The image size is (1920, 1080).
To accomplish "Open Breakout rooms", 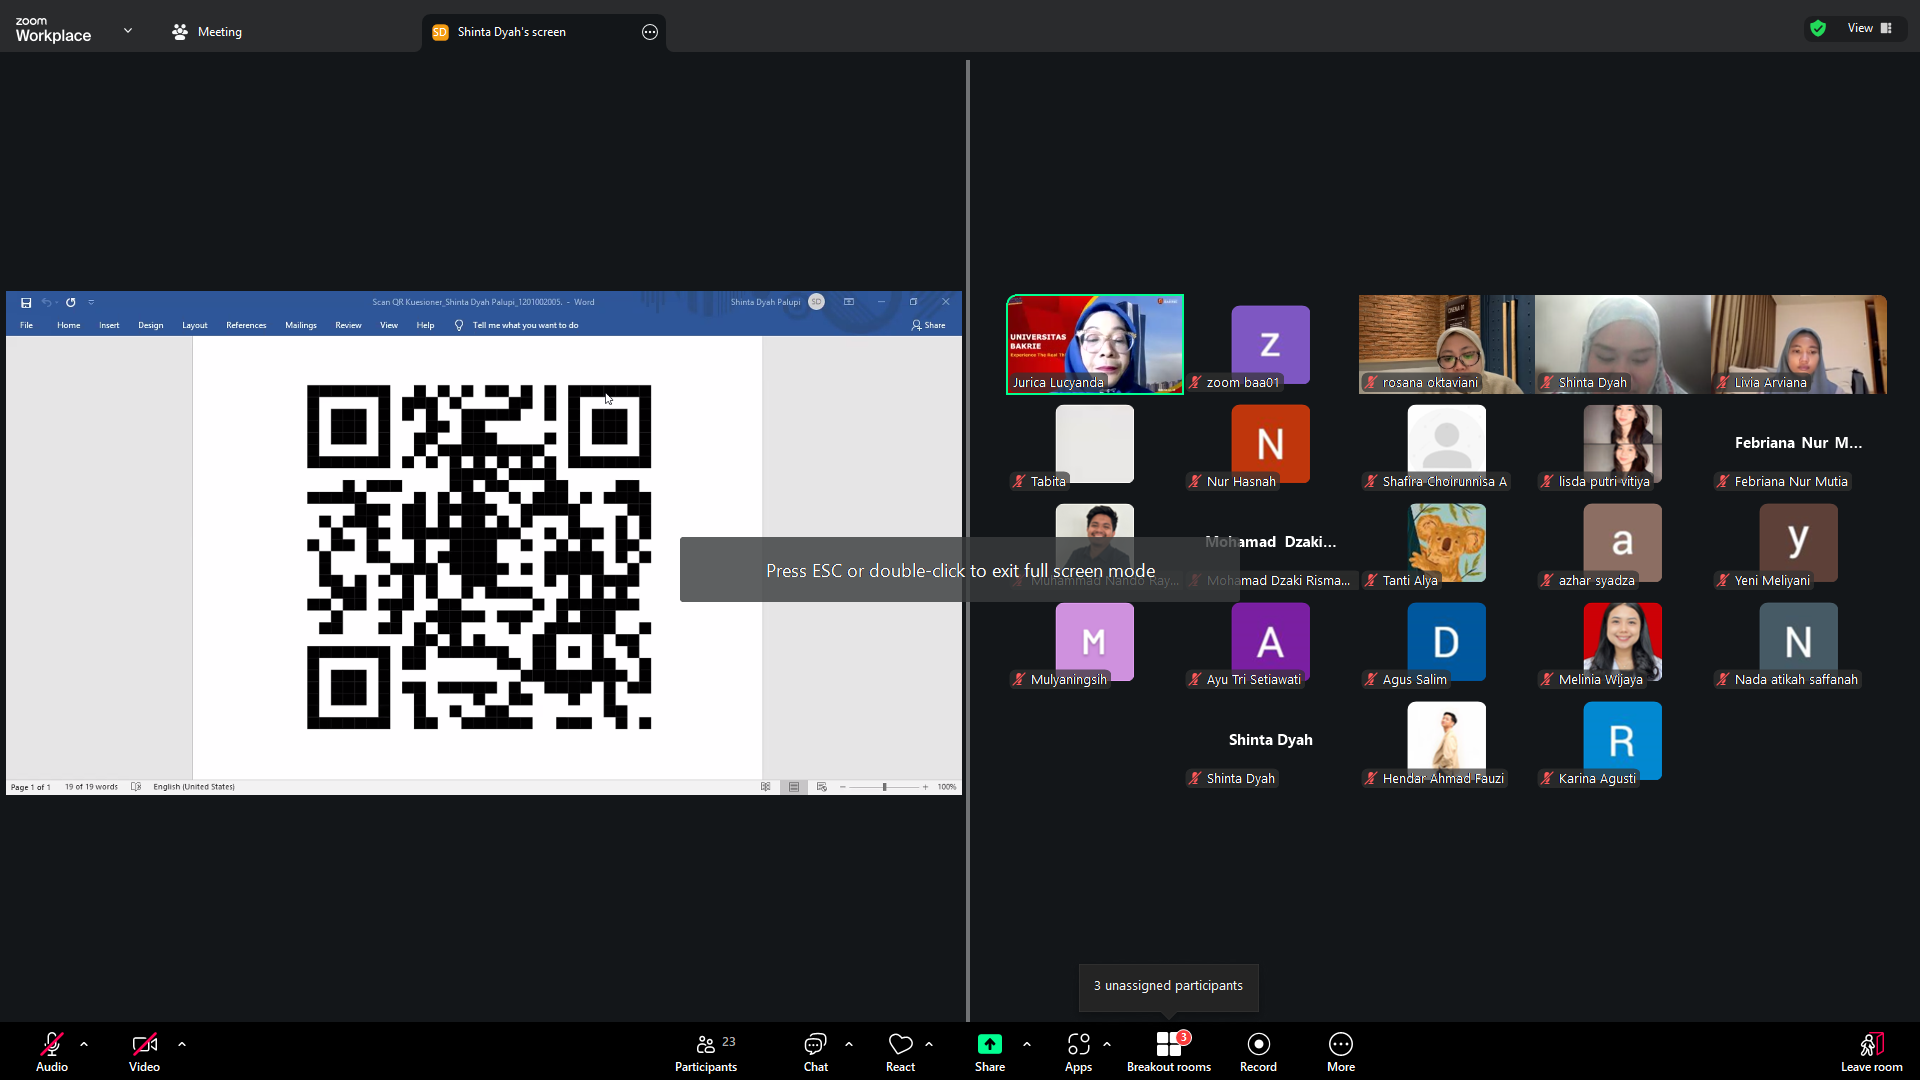I will 1169,1052.
